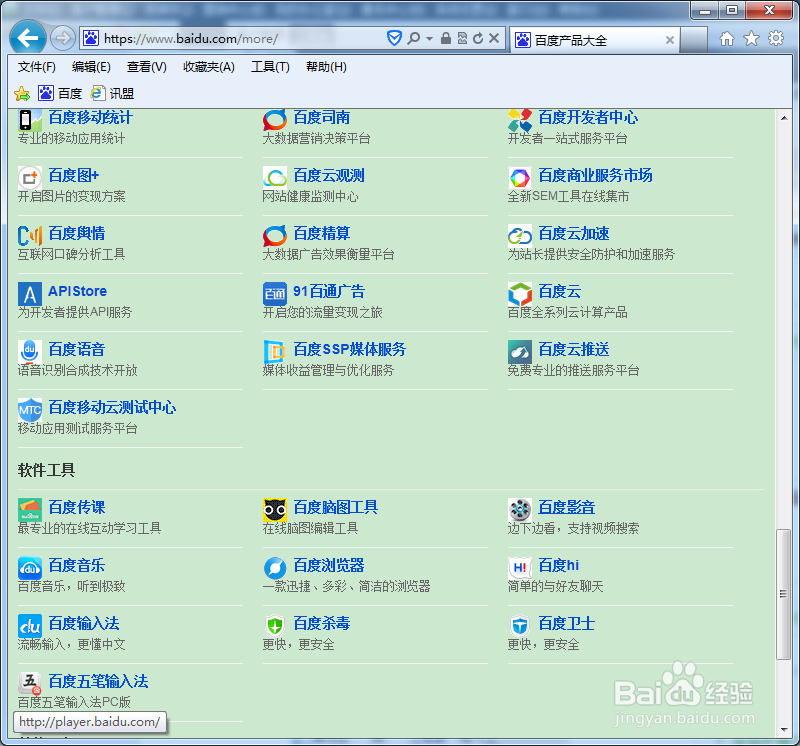800x746 pixels.
Task: Stop loading with the X in address bar
Action: (x=494, y=38)
